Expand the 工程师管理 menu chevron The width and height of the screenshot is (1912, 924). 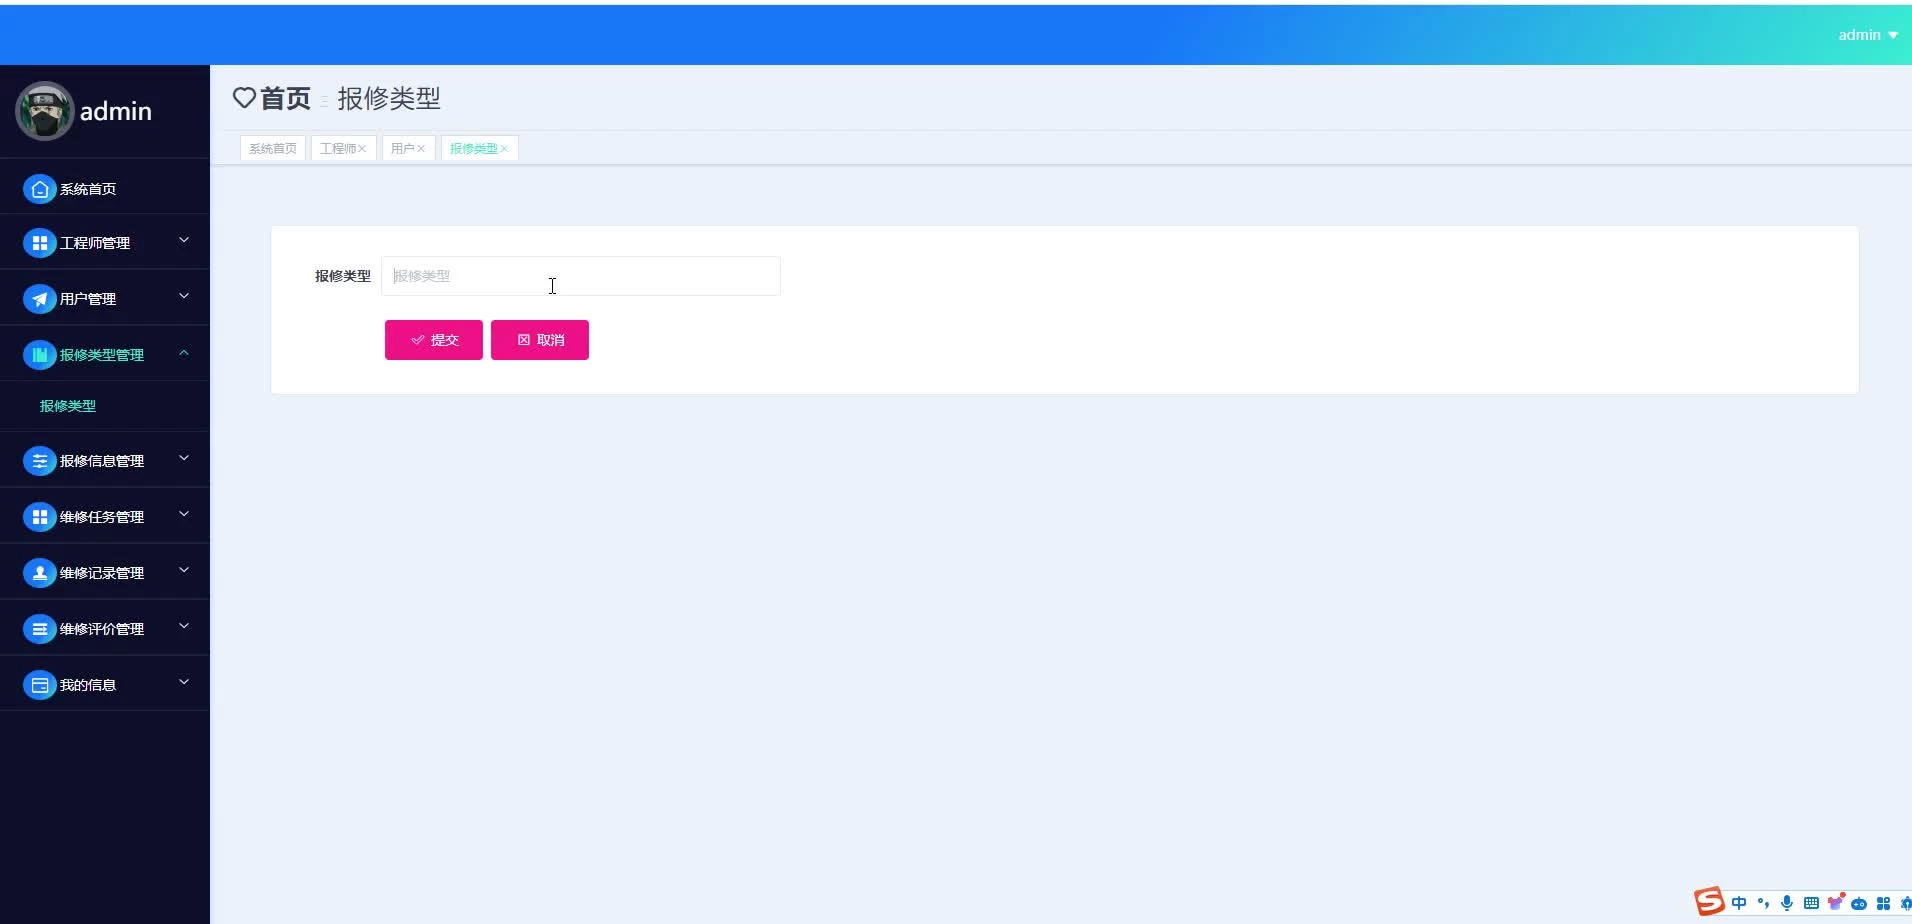(x=184, y=240)
